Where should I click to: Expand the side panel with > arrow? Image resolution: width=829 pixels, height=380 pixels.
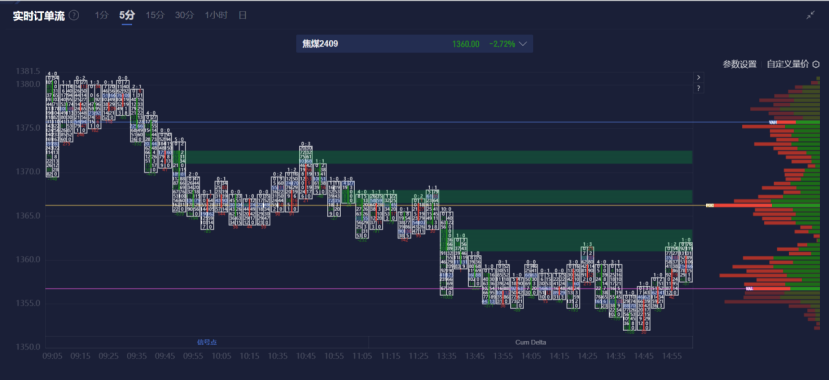click(698, 77)
